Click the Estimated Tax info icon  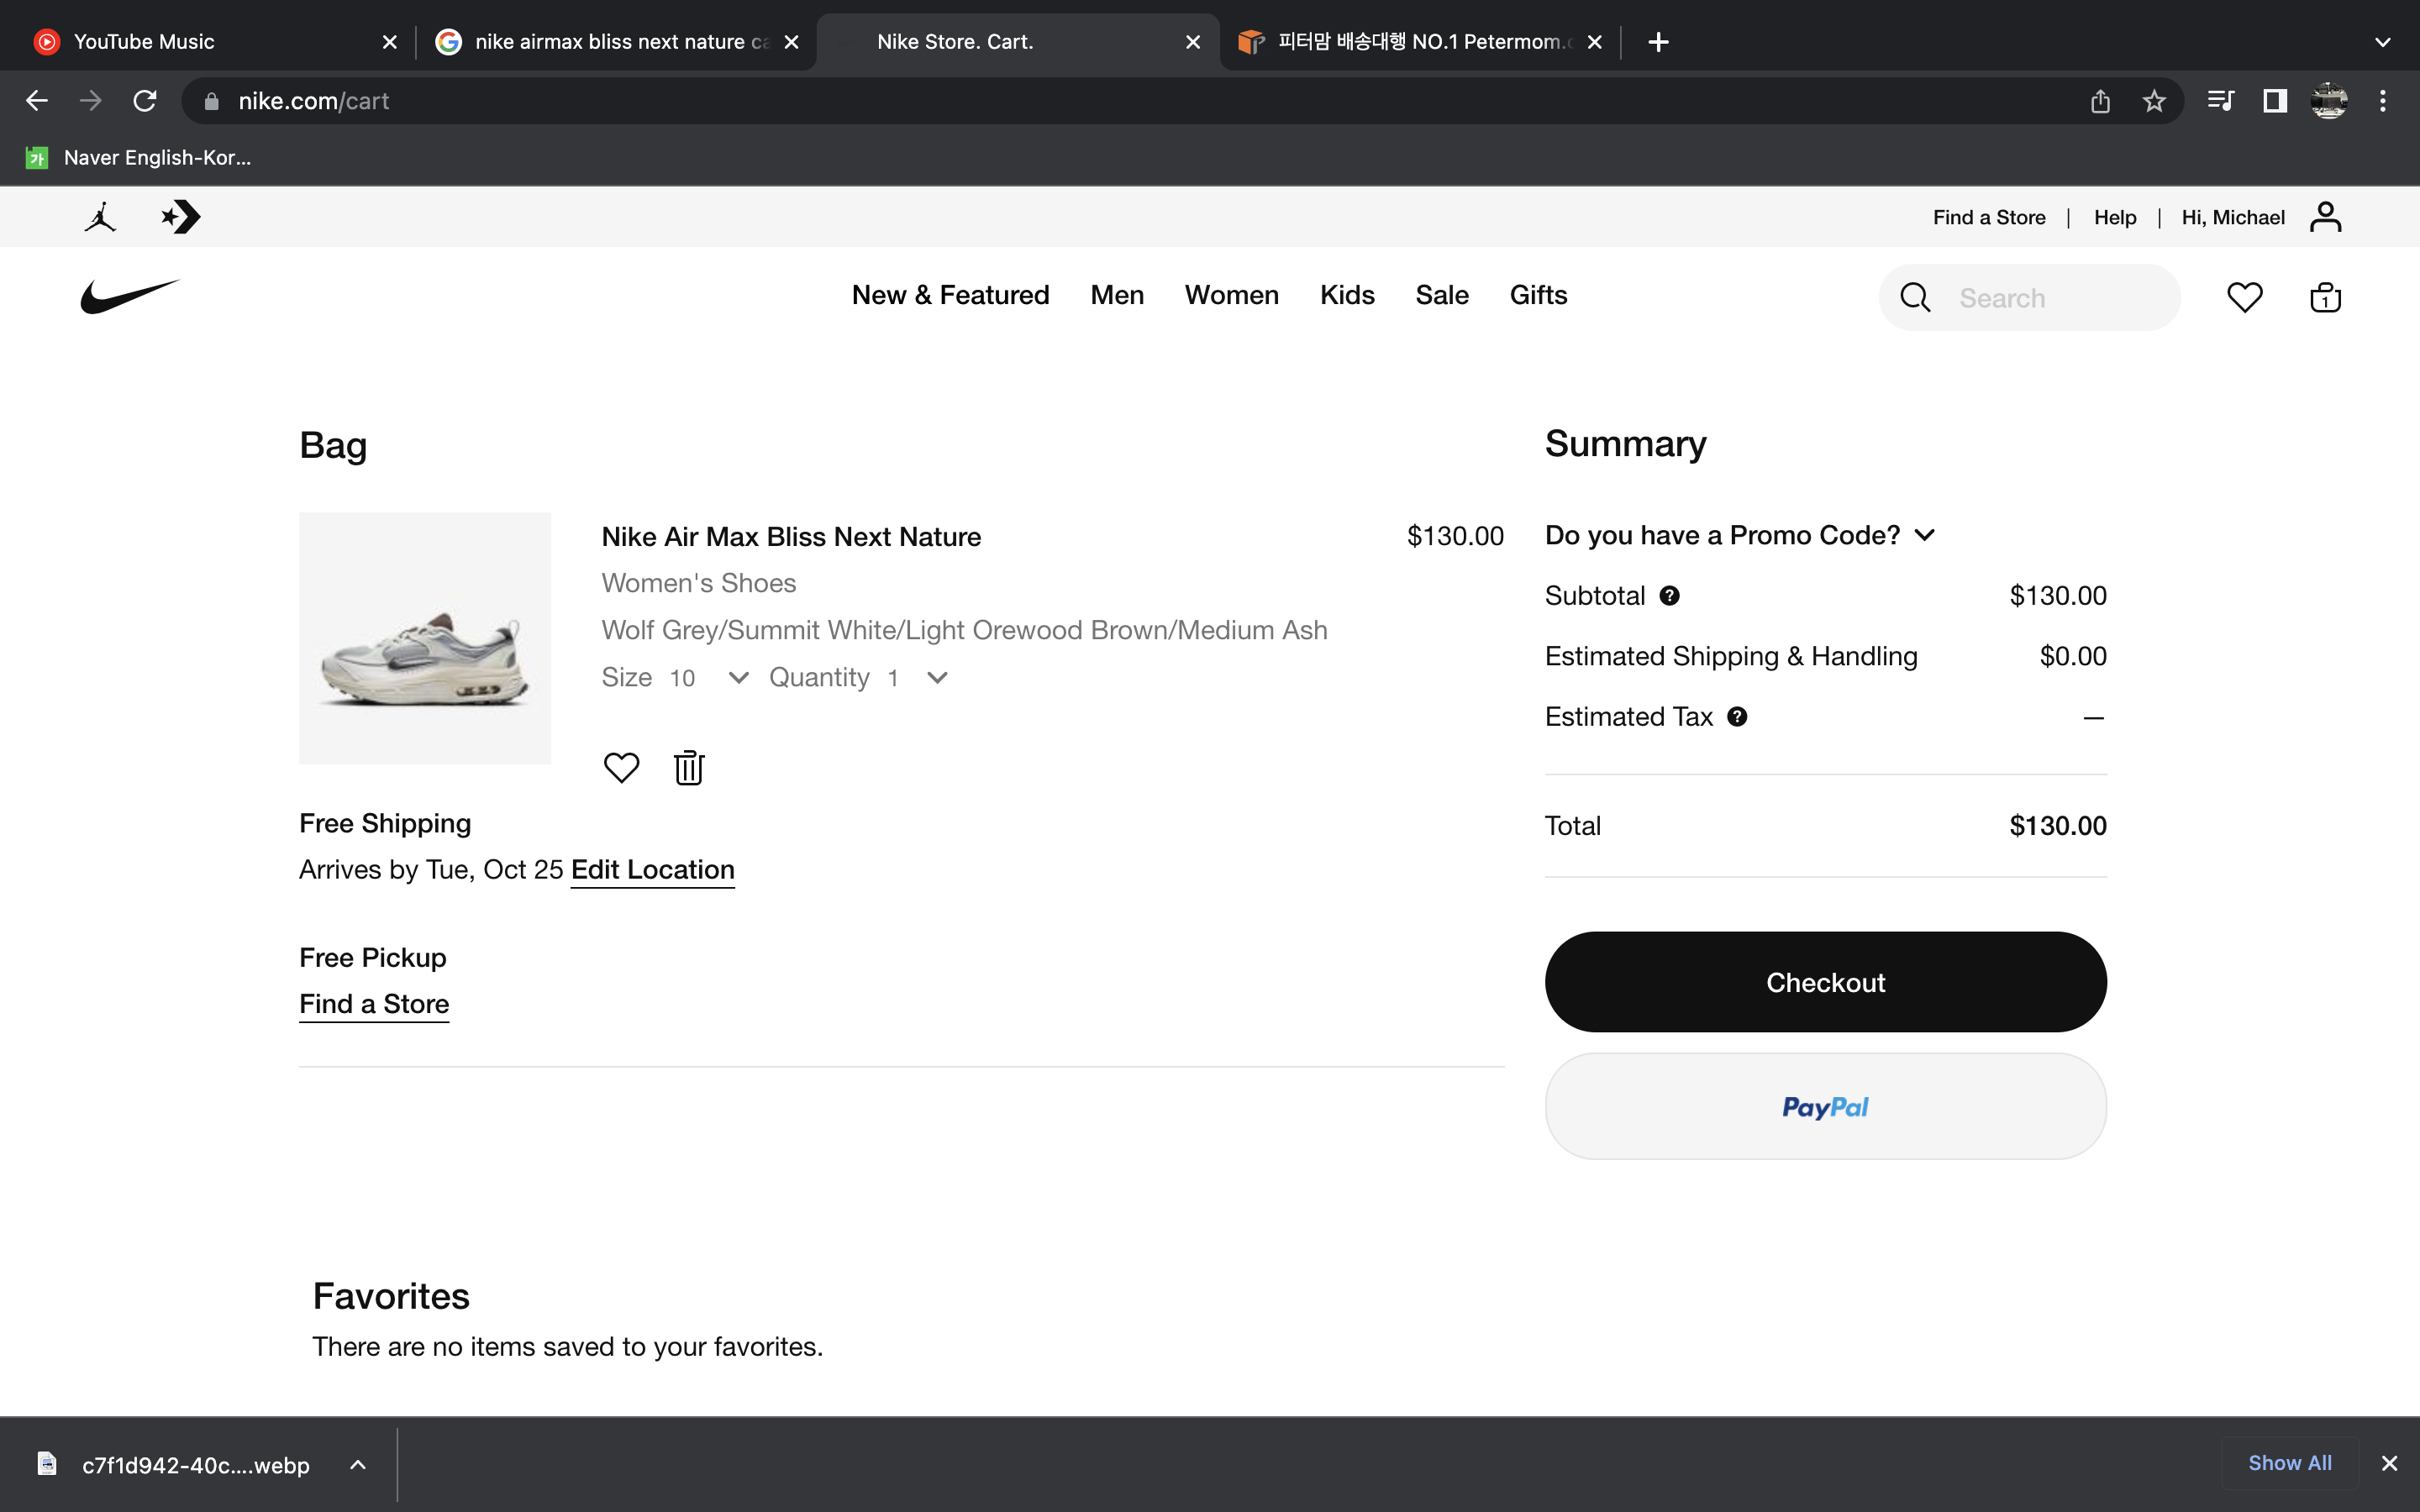pos(1737,717)
